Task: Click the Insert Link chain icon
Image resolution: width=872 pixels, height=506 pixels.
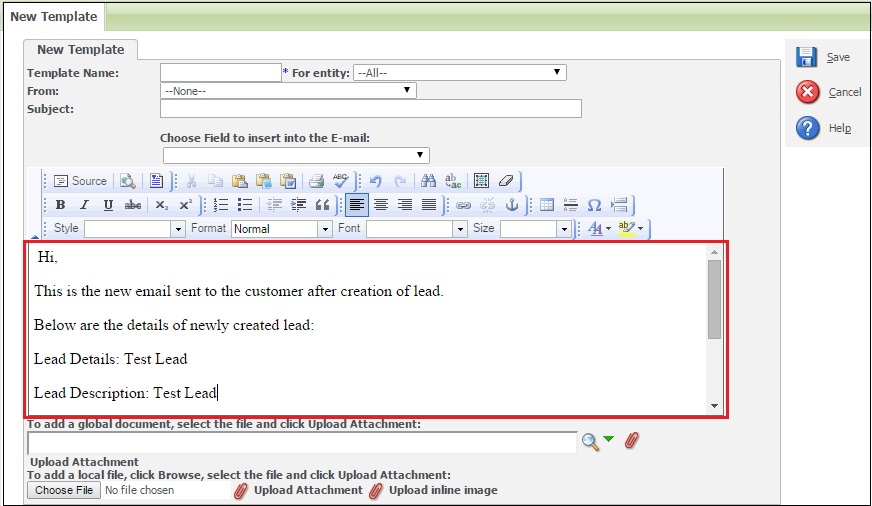Action: tap(463, 205)
